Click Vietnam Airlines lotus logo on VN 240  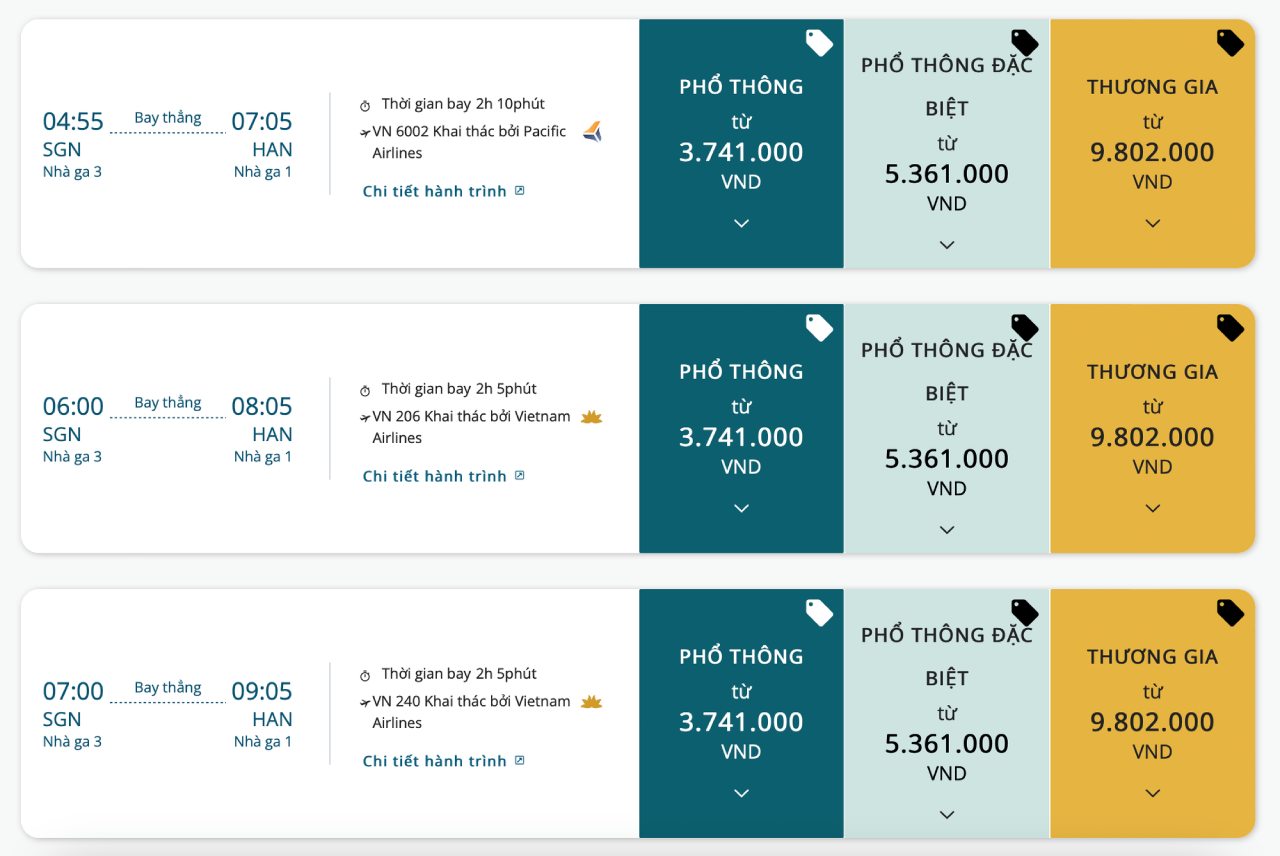pyautogui.click(x=591, y=702)
